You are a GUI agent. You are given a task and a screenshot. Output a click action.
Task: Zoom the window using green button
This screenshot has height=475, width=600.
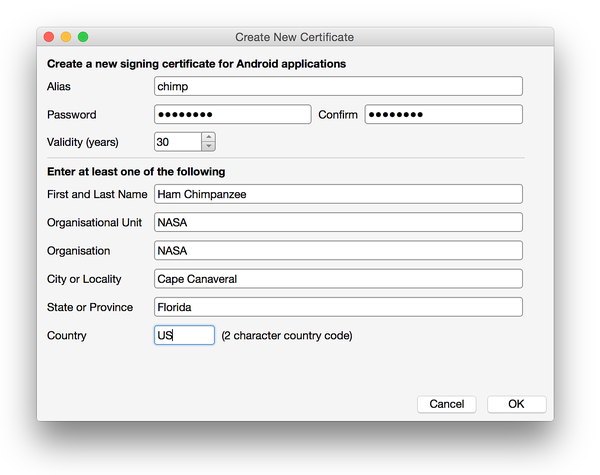pos(83,37)
